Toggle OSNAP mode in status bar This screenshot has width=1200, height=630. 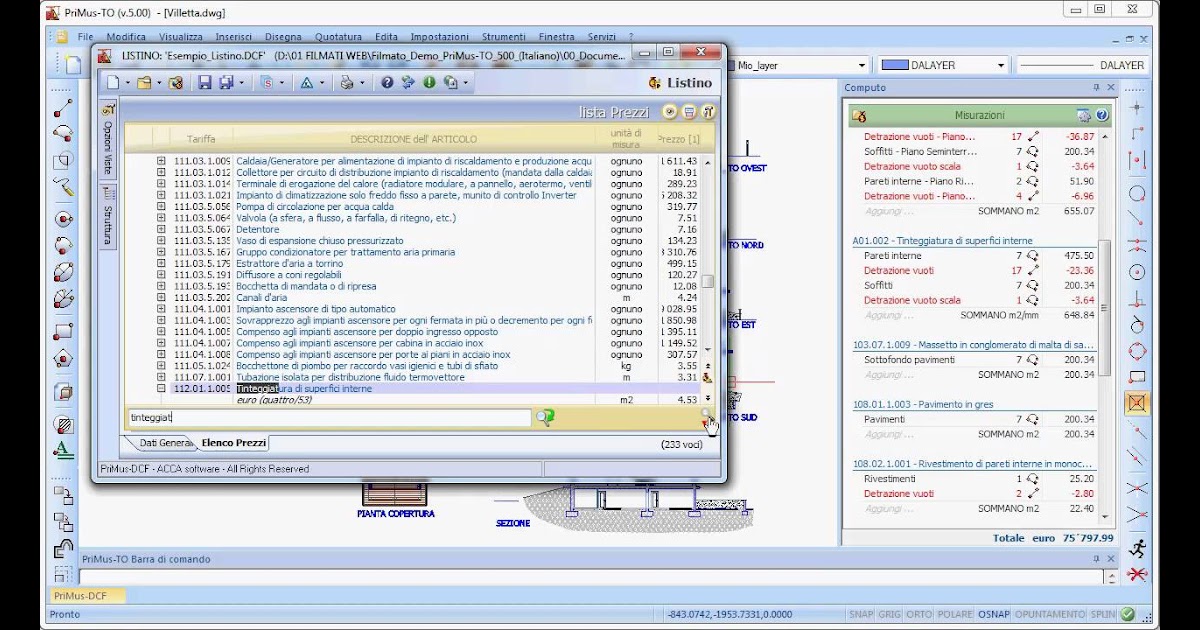994,614
